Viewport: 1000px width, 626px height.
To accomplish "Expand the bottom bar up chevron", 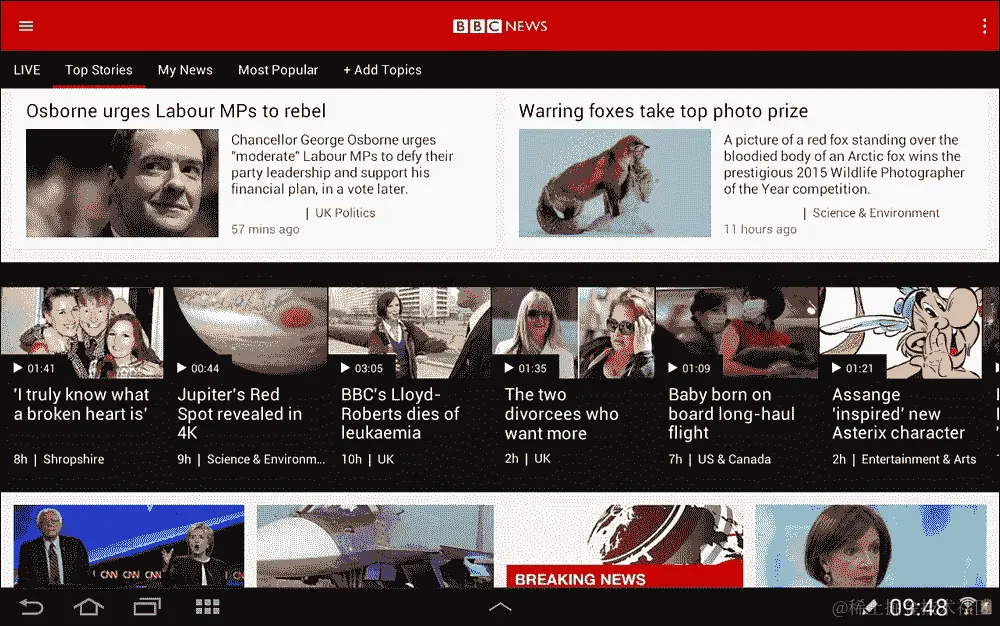I will coord(500,607).
